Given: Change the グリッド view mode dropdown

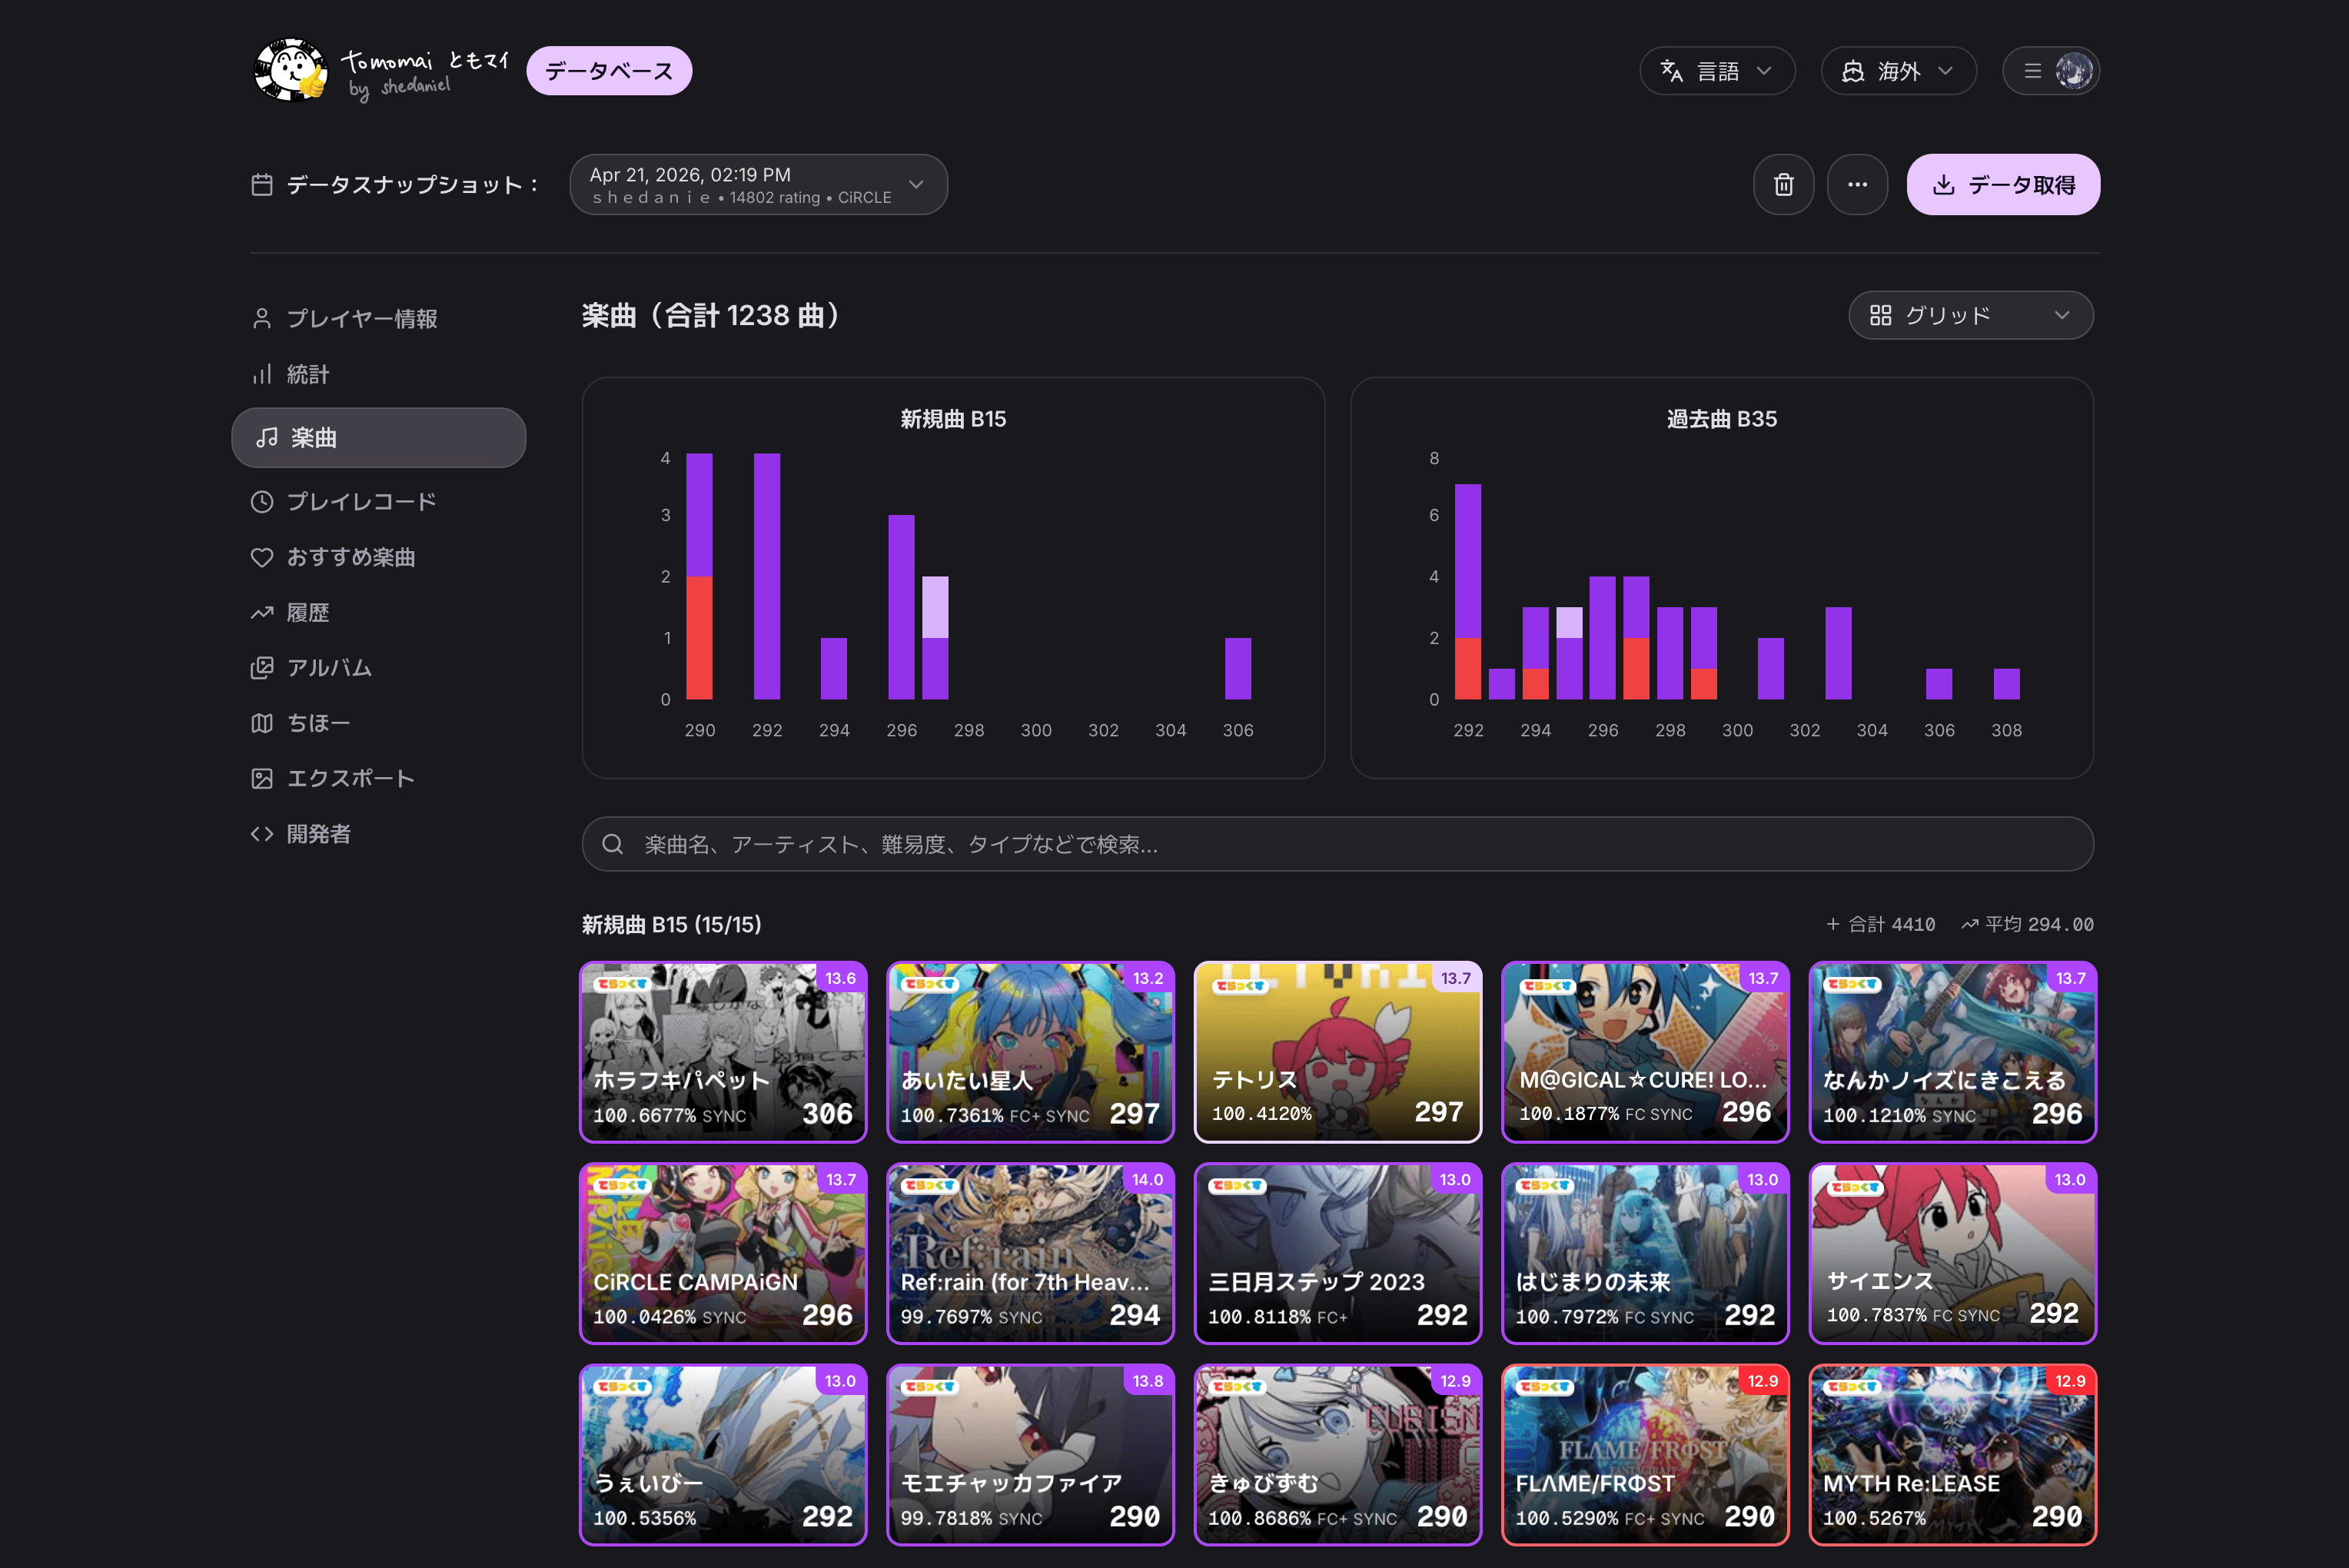Looking at the screenshot, I should click(x=1970, y=315).
